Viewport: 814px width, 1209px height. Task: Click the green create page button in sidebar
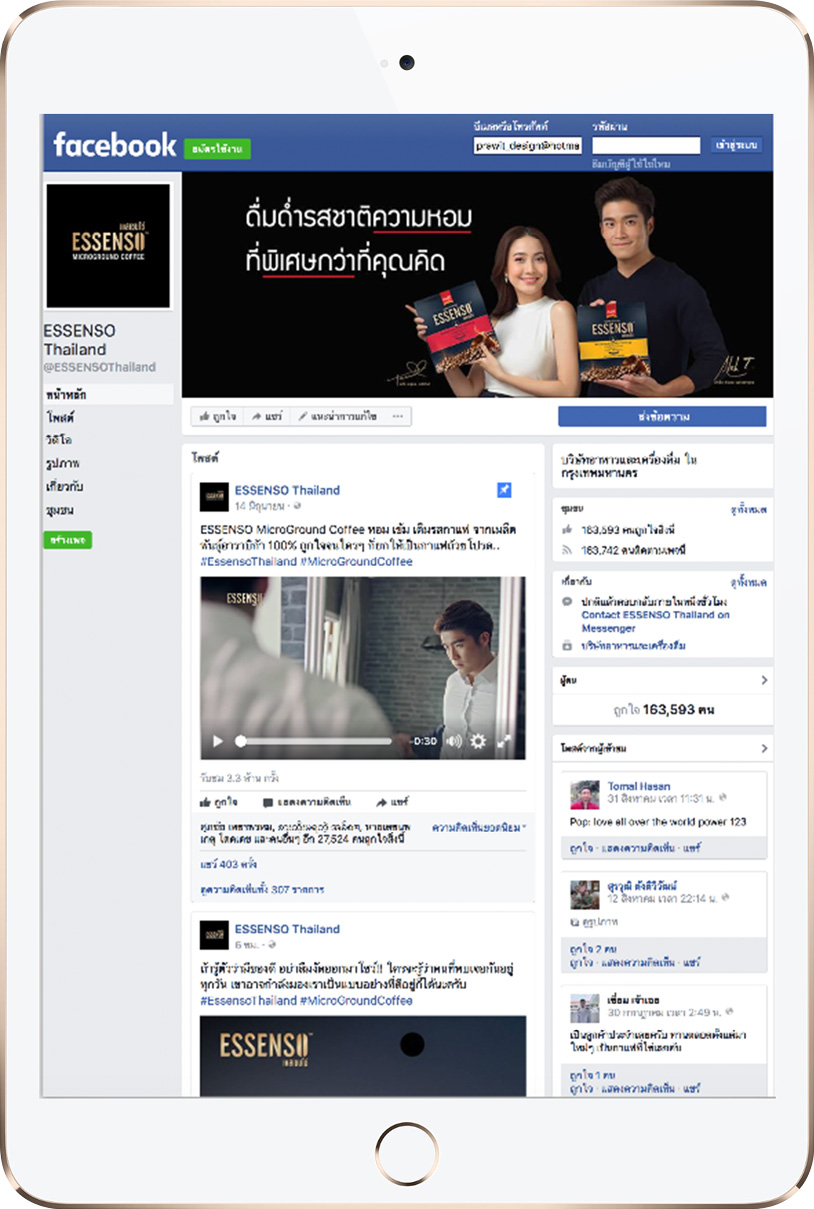pyautogui.click(x=68, y=540)
